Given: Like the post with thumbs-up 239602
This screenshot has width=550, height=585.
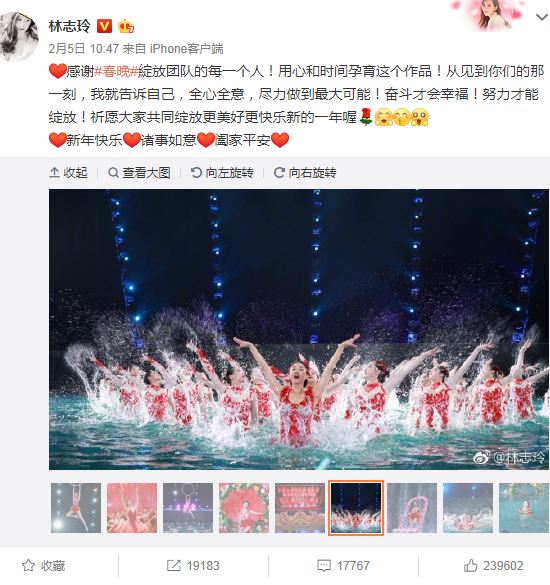Looking at the screenshot, I should point(493,566).
